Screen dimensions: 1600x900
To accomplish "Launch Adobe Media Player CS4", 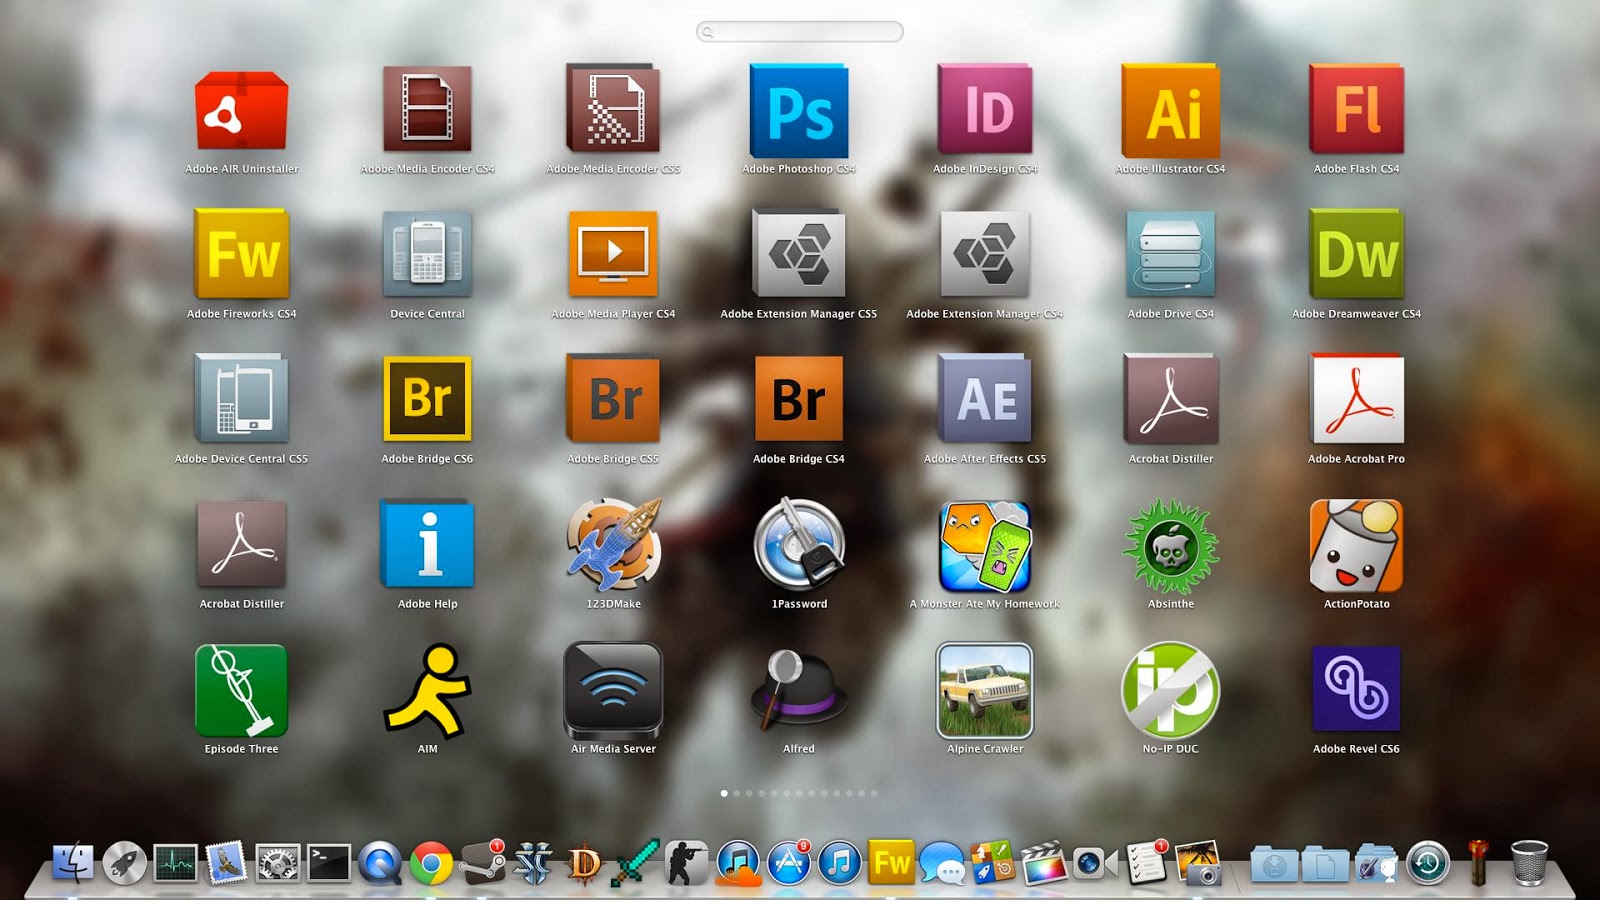I will click(x=613, y=254).
